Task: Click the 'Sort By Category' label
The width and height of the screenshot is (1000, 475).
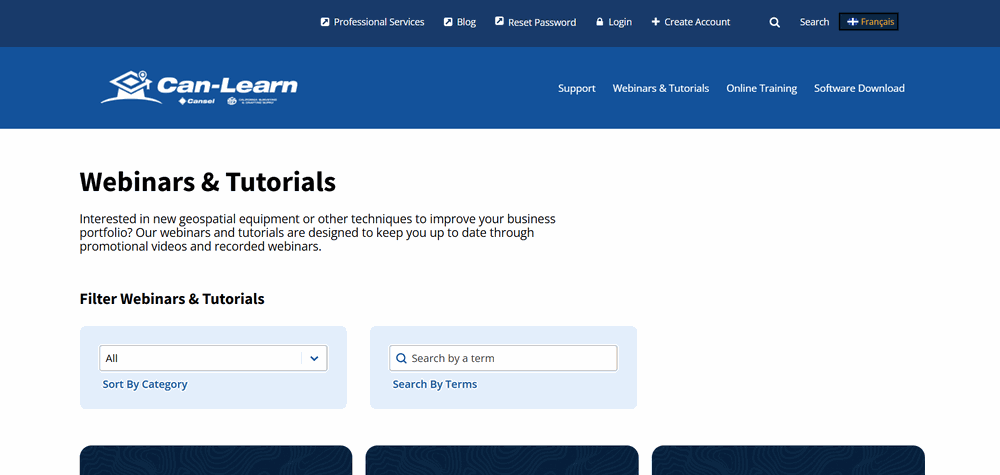Action: 145,384
